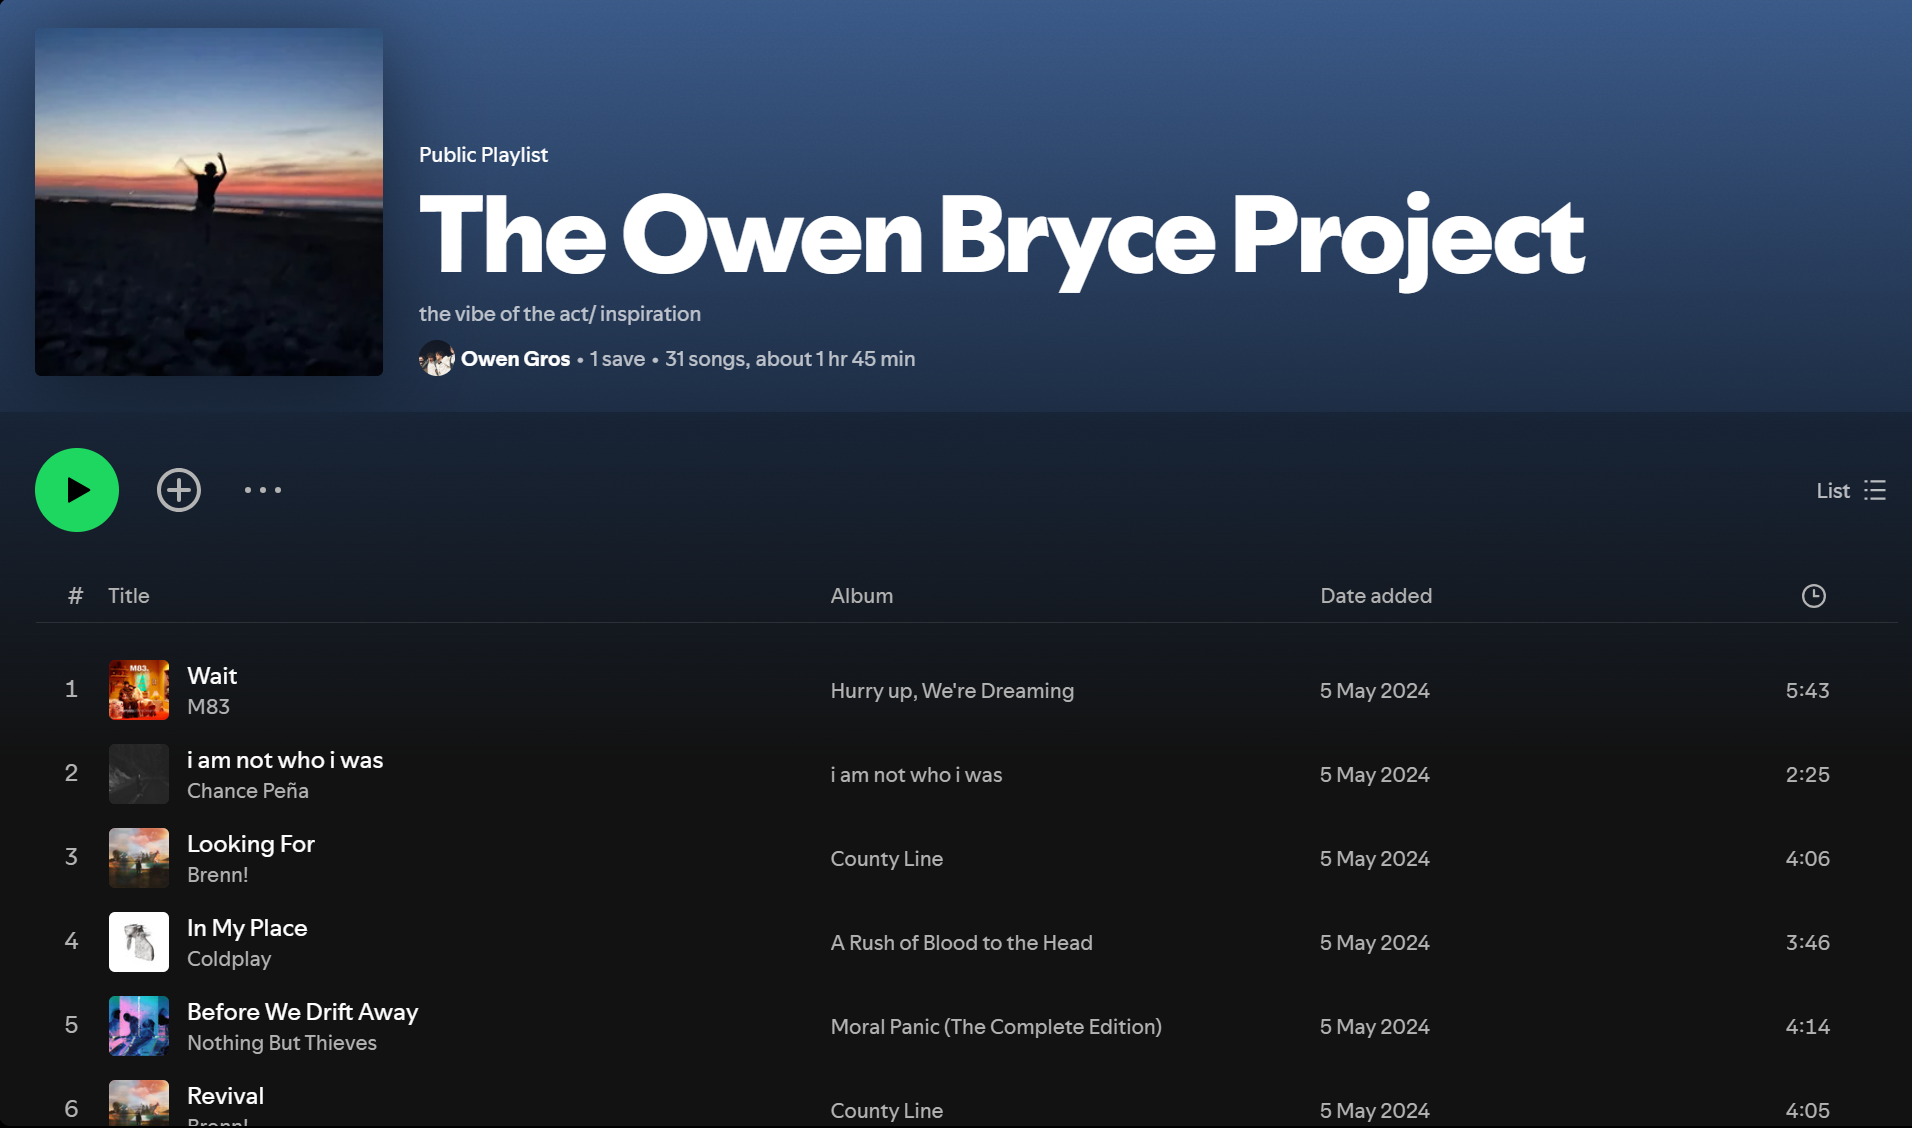Open the three-dots more options menu

pyautogui.click(x=263, y=490)
